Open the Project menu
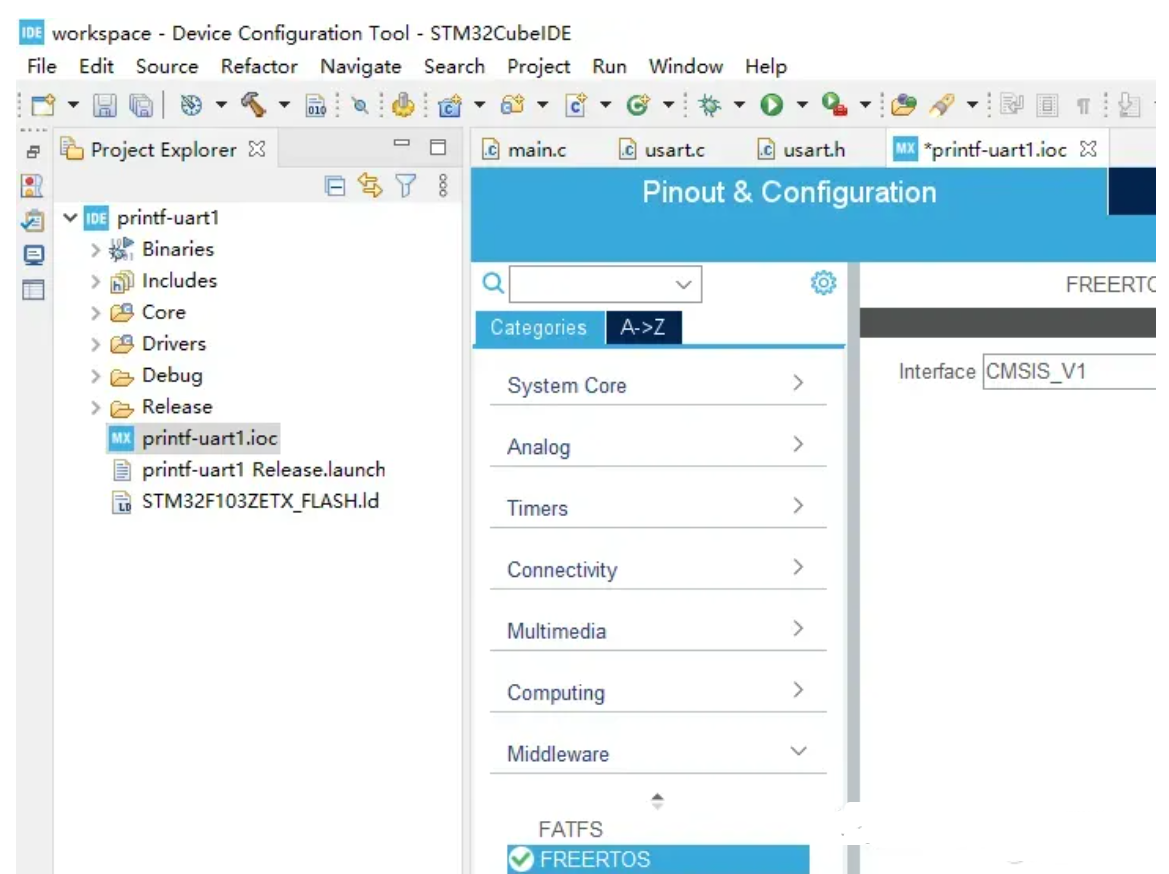Viewport: 1169px width, 874px height. (538, 66)
